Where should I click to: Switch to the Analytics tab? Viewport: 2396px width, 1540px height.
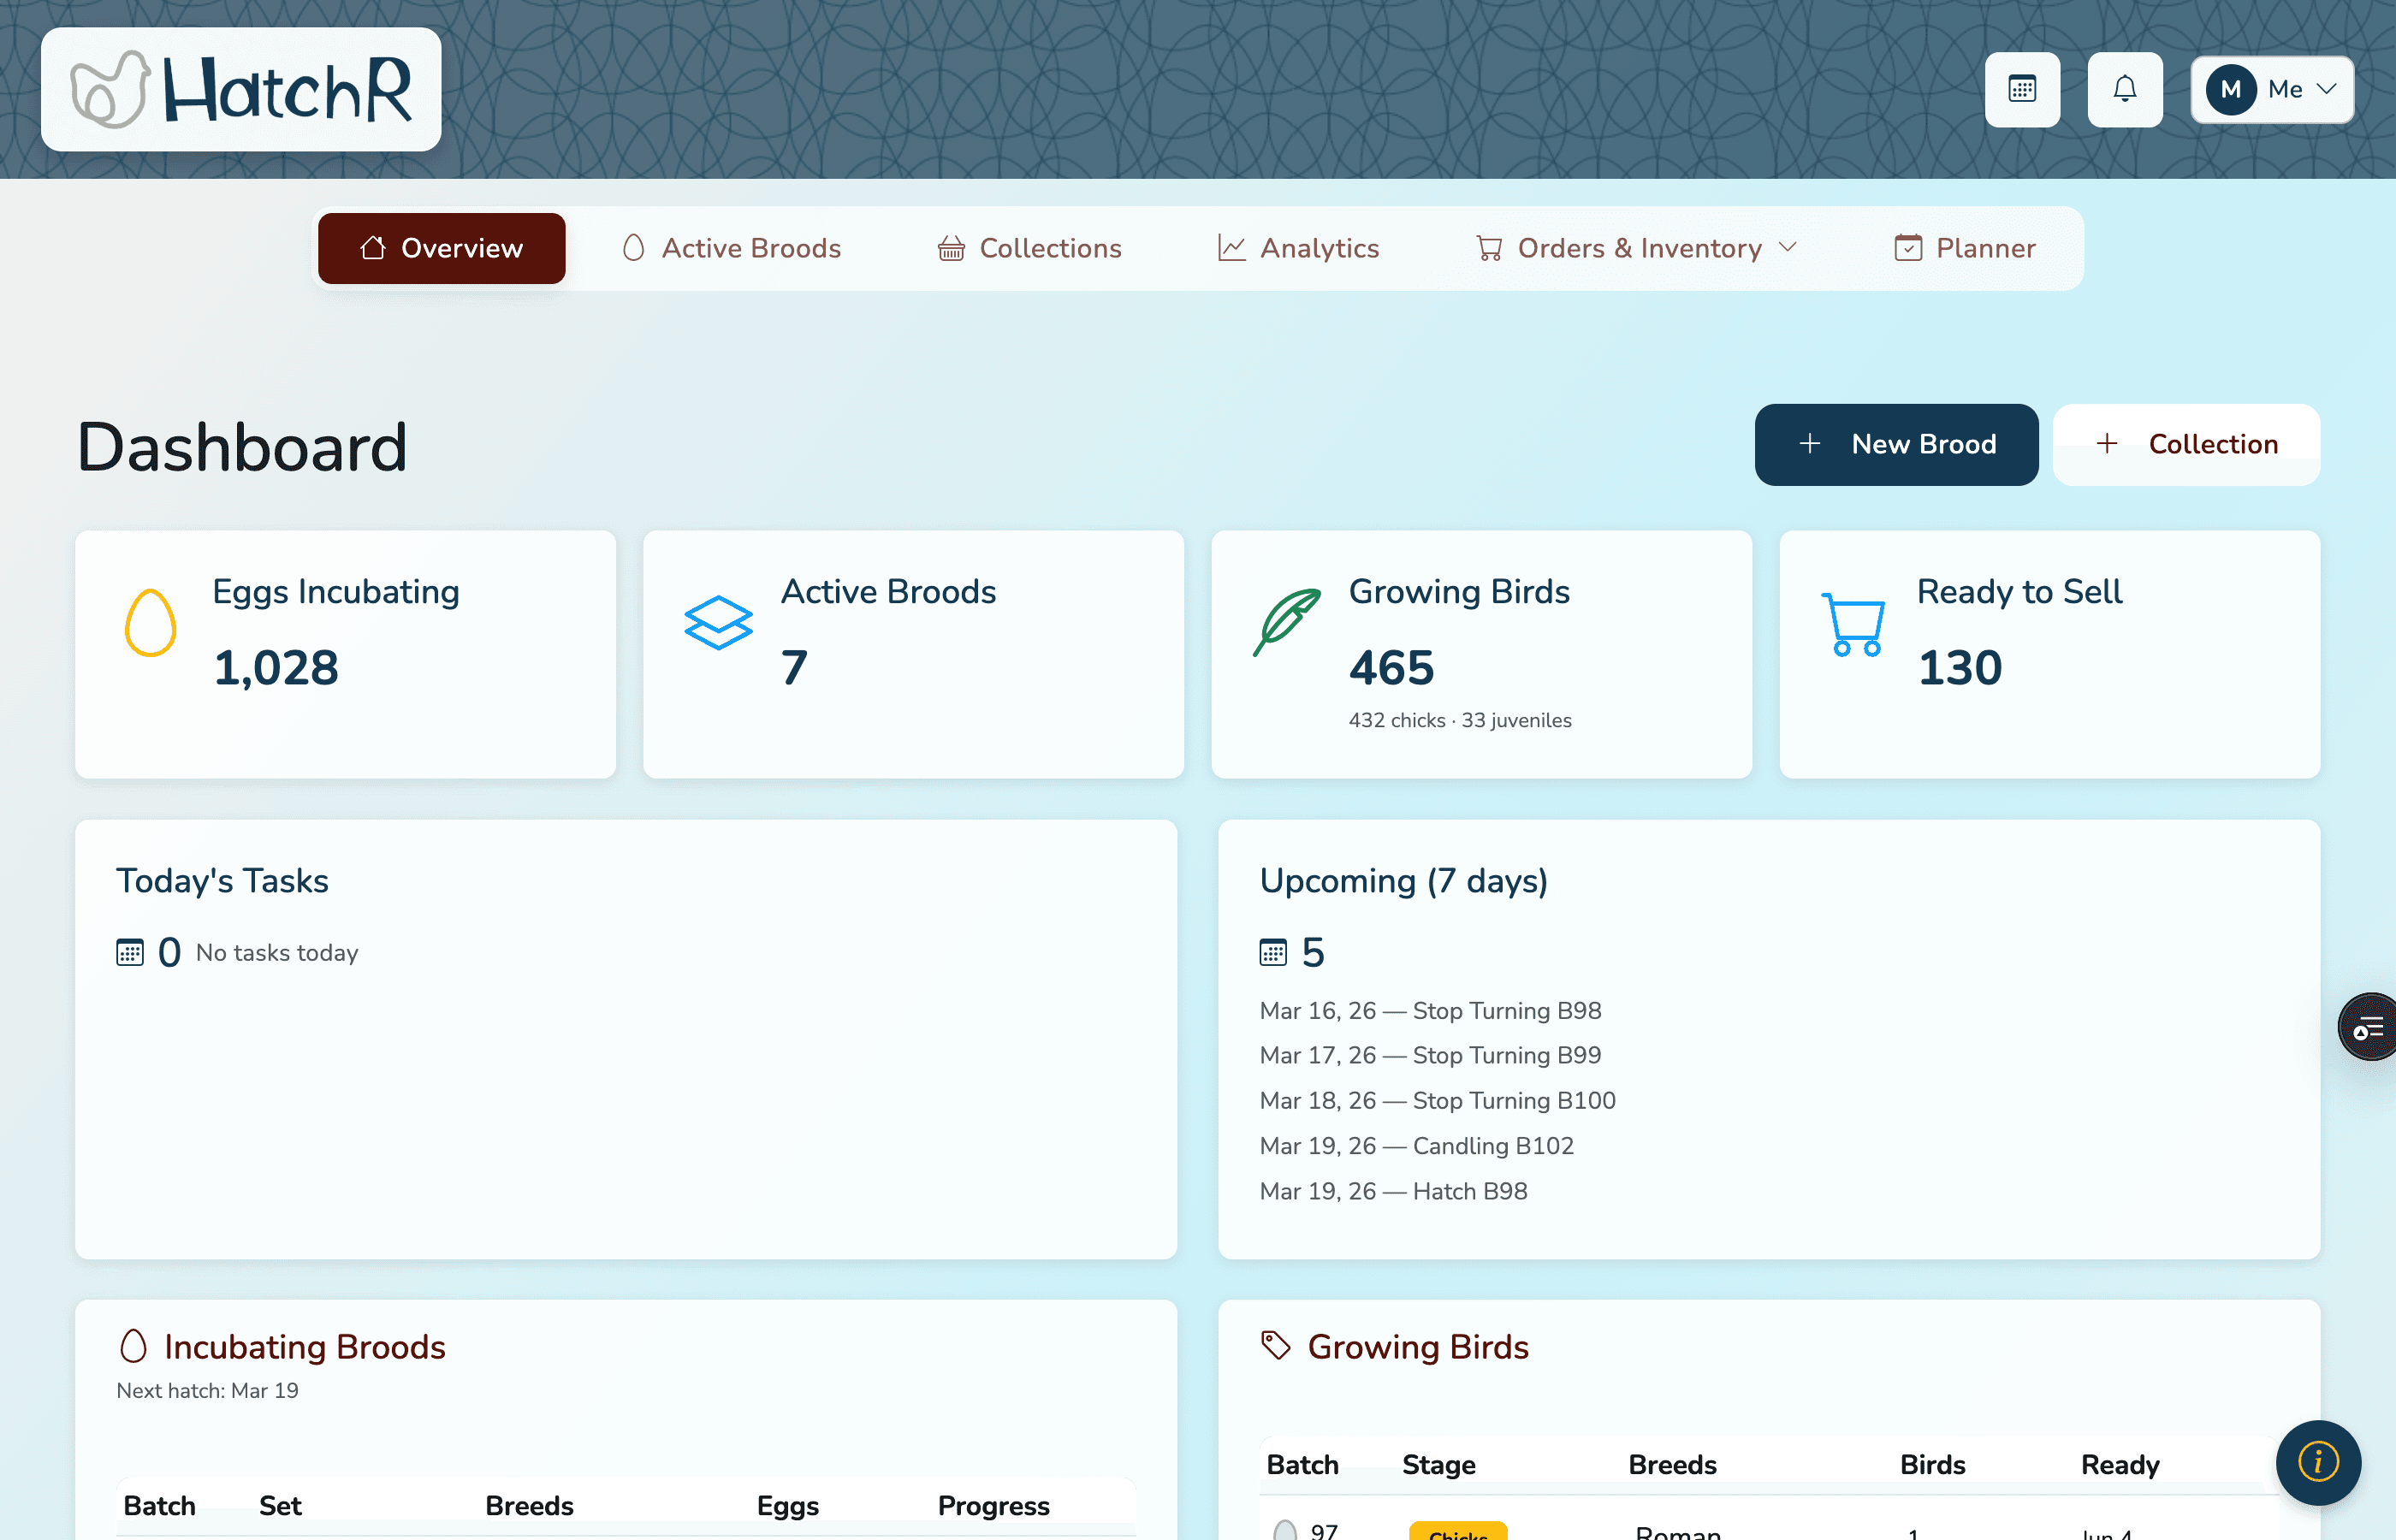point(1298,248)
